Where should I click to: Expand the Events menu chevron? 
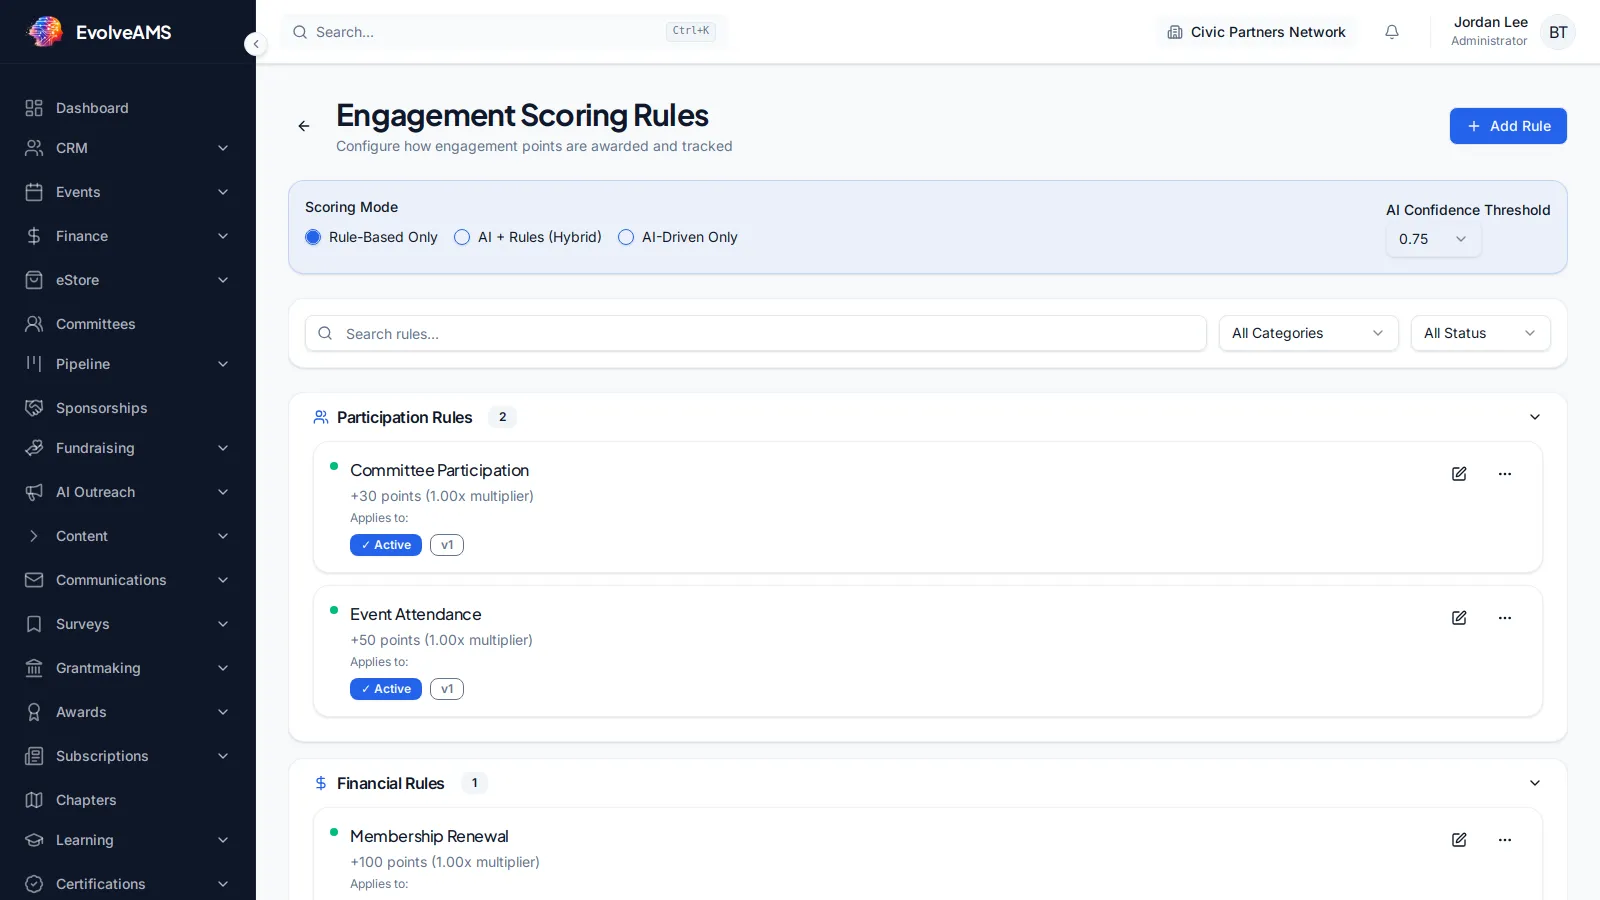point(223,192)
